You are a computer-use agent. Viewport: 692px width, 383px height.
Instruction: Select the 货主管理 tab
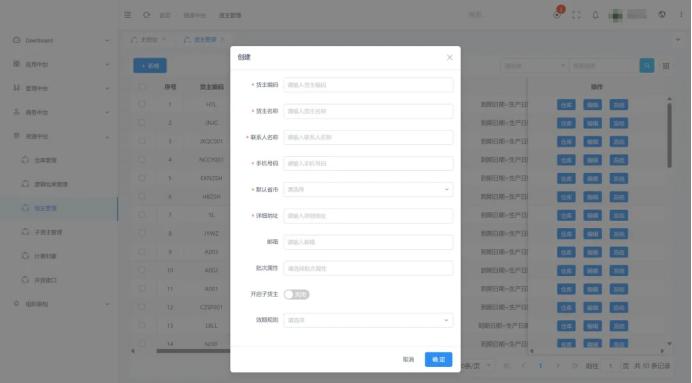[204, 39]
